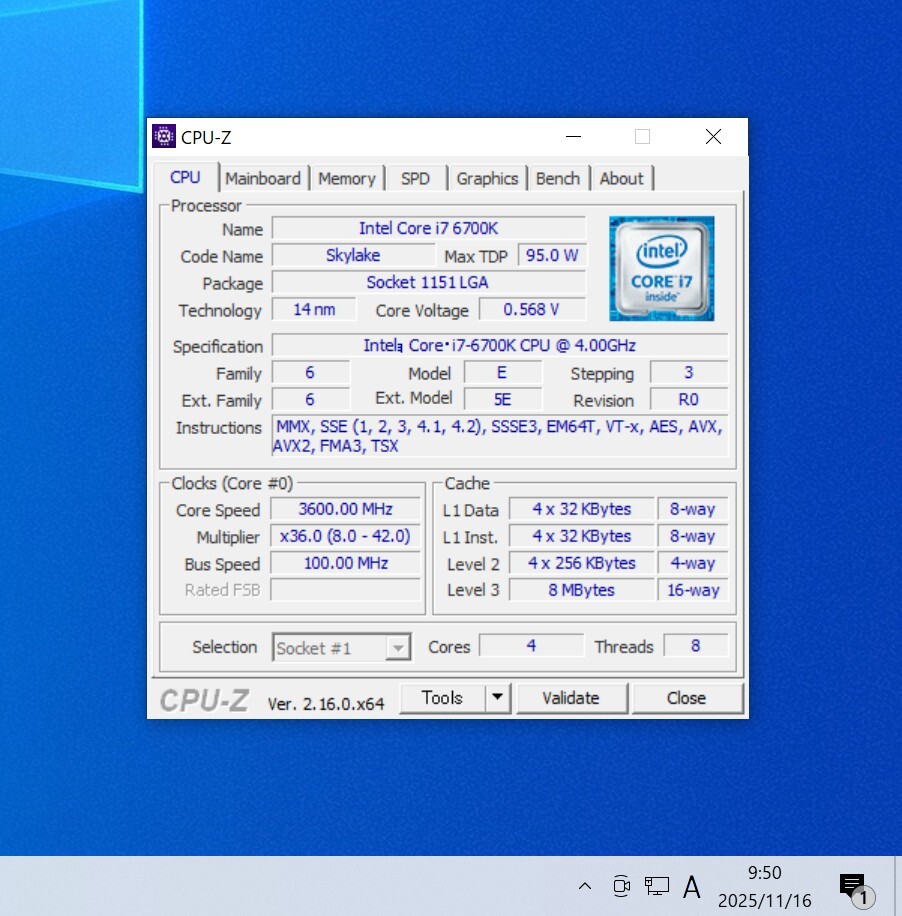The image size is (902, 916).
Task: Click the Close button at bottom right
Action: click(686, 698)
